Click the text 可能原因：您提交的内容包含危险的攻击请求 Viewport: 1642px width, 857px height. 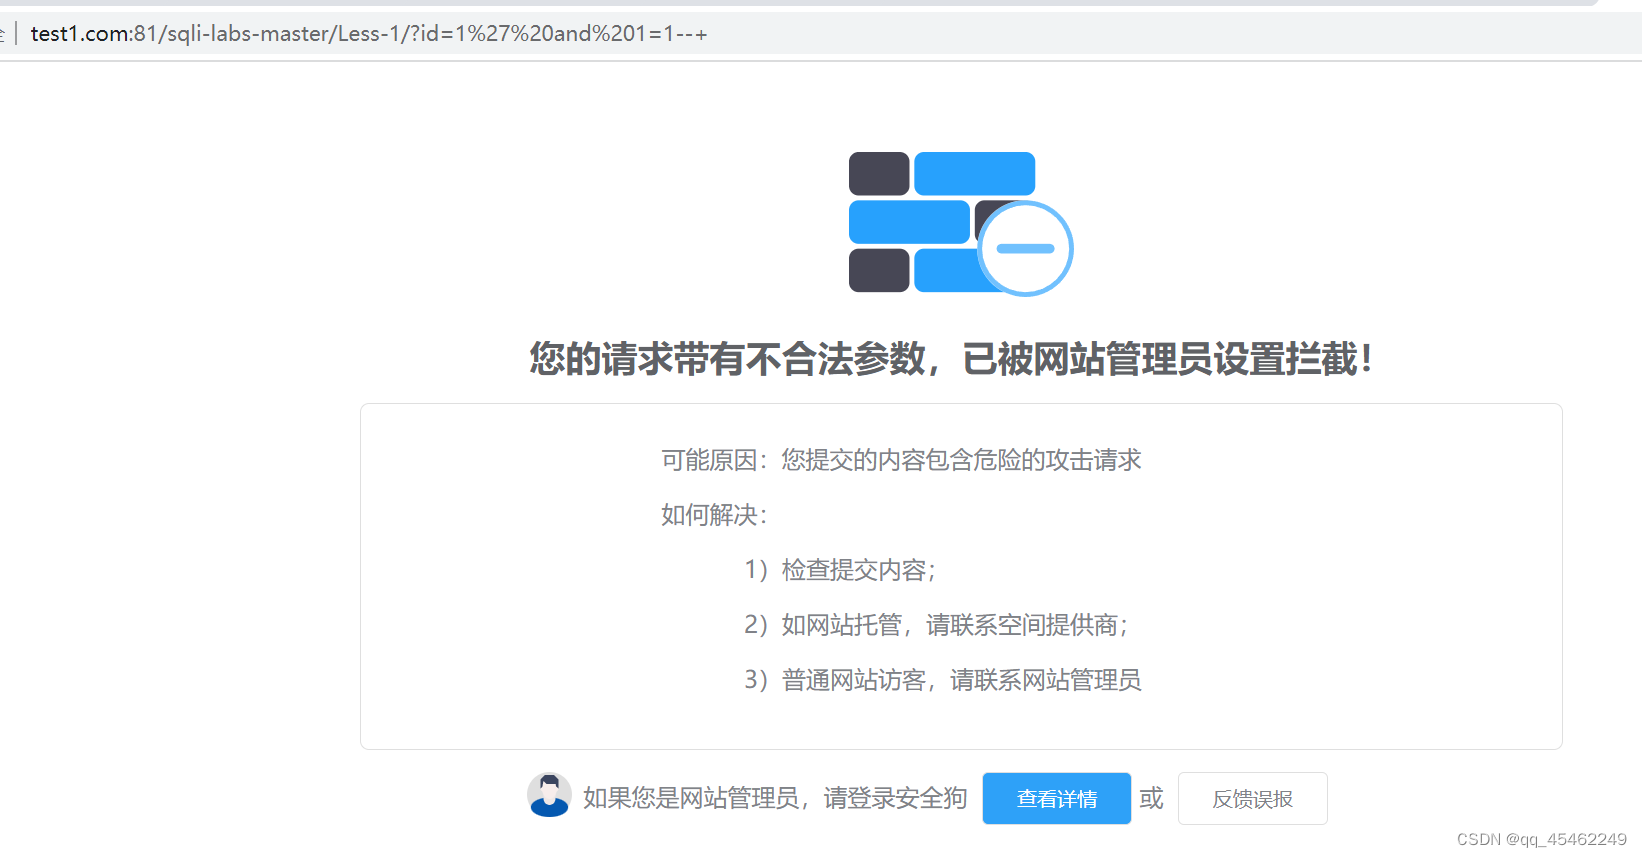[901, 460]
